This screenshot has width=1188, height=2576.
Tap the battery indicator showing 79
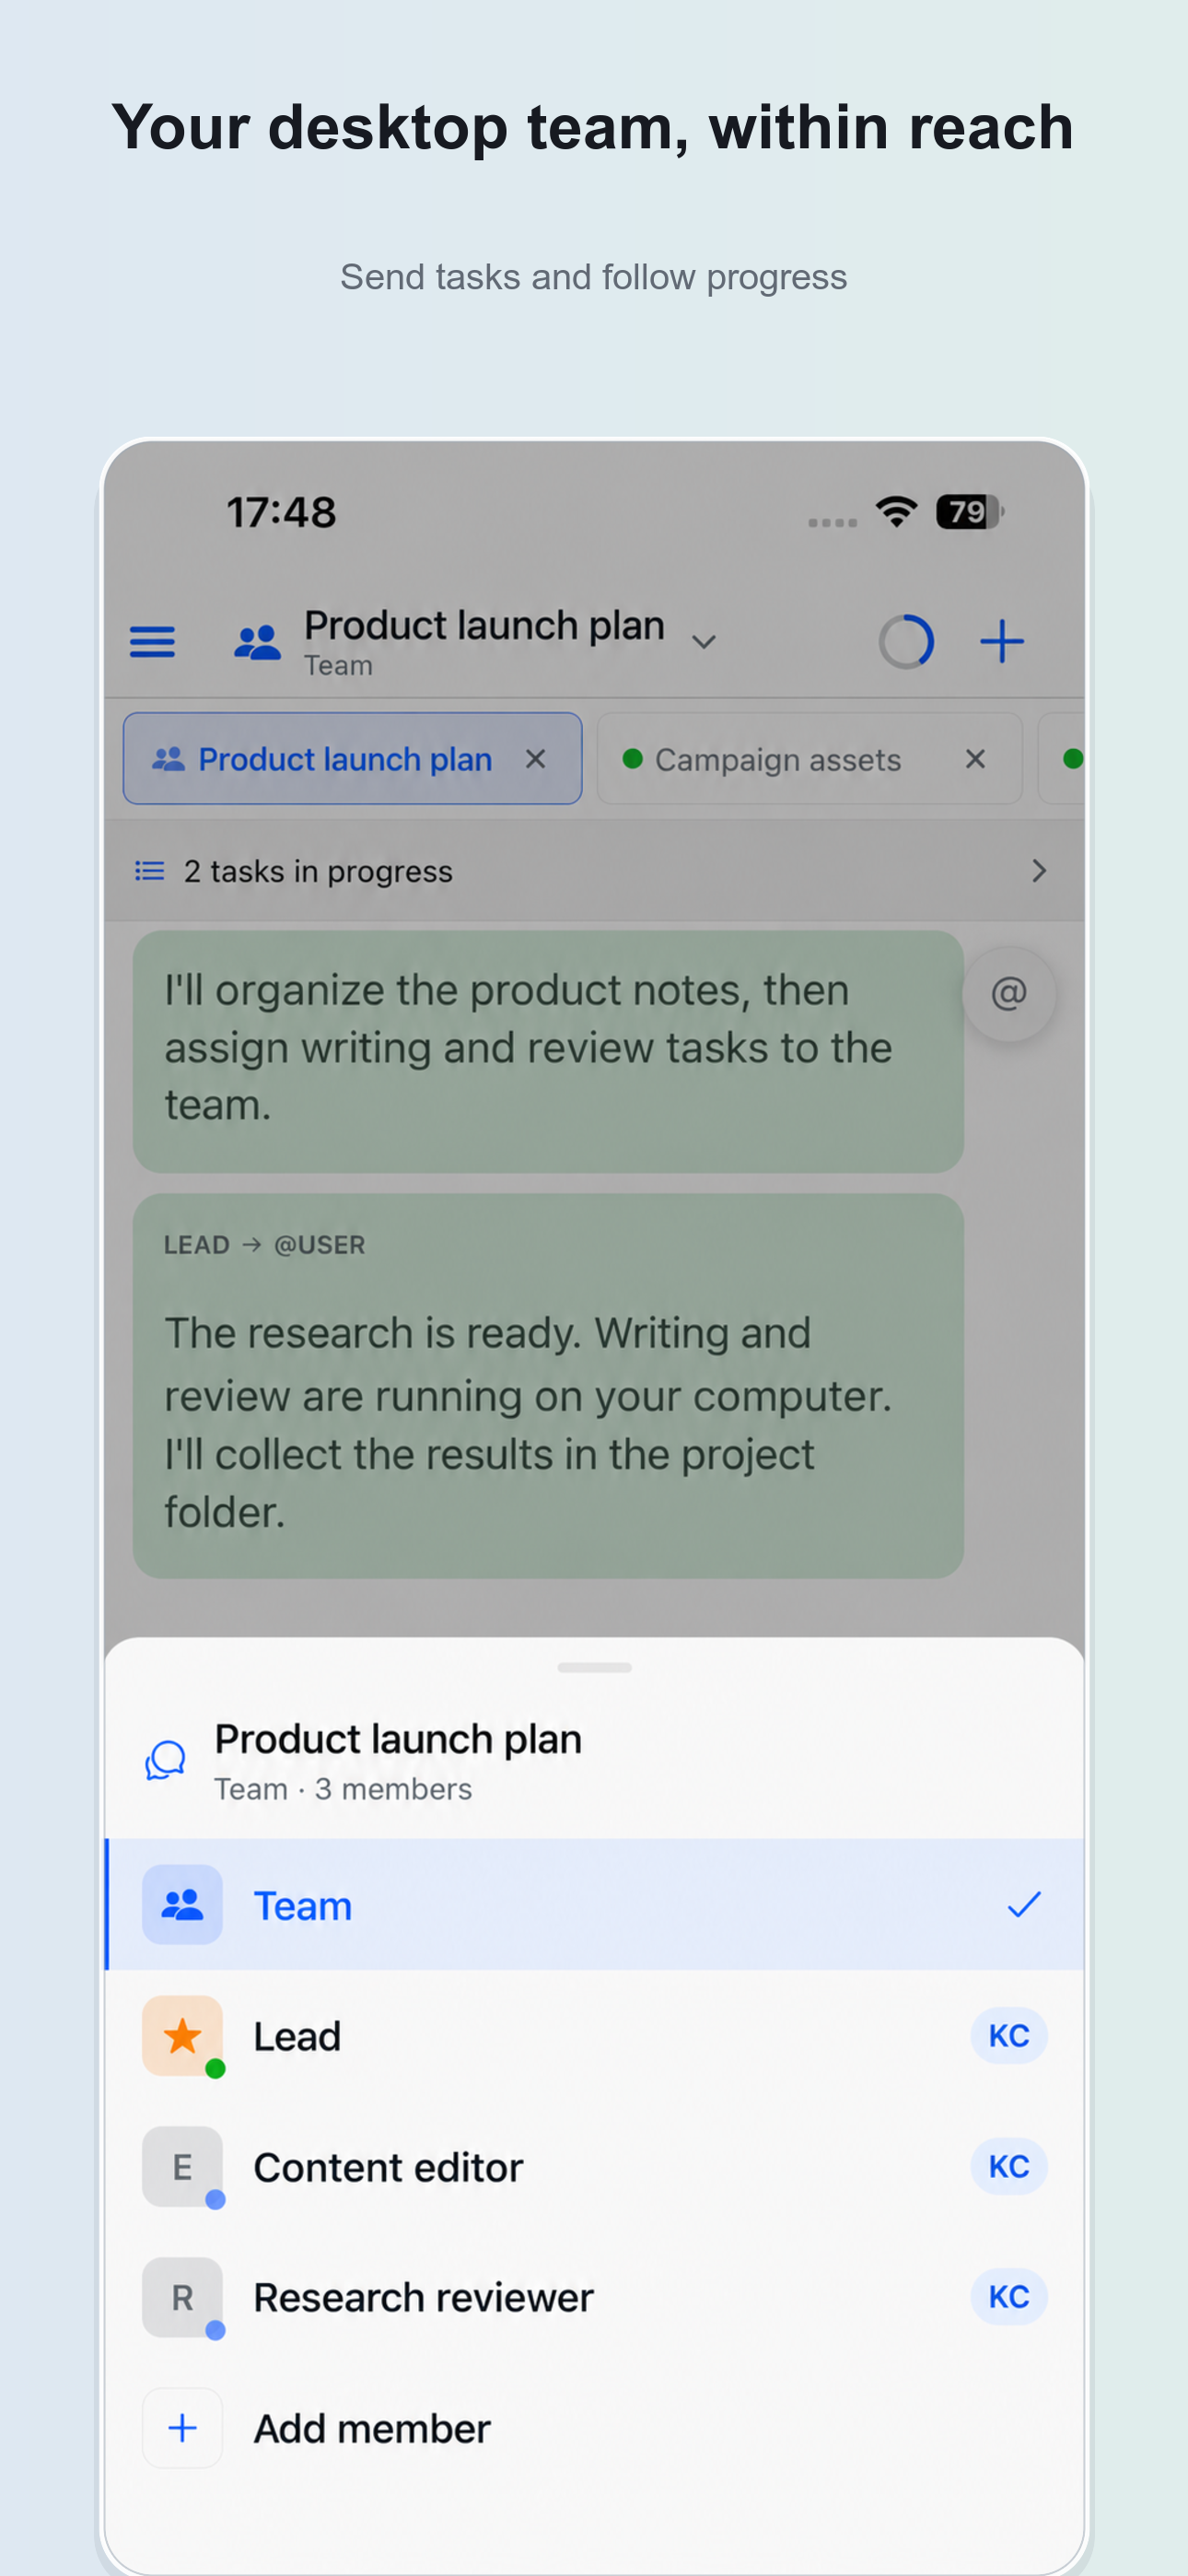pyautogui.click(x=969, y=511)
